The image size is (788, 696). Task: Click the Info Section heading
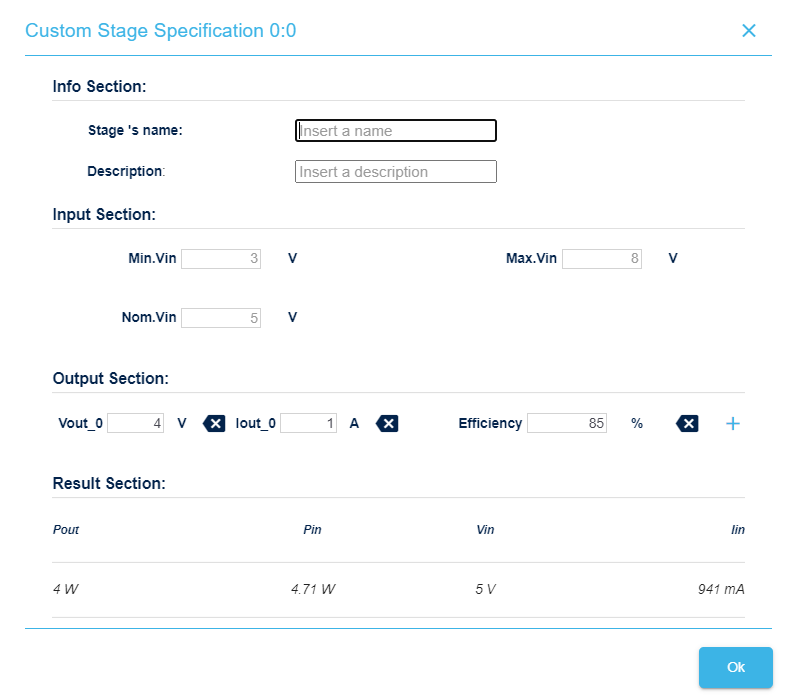point(100,86)
